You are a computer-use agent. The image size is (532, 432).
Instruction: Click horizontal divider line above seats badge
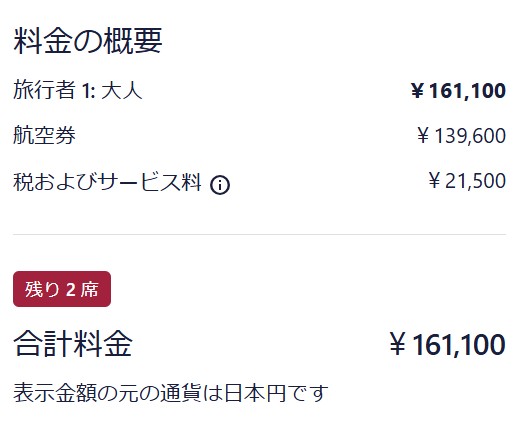coord(260,234)
